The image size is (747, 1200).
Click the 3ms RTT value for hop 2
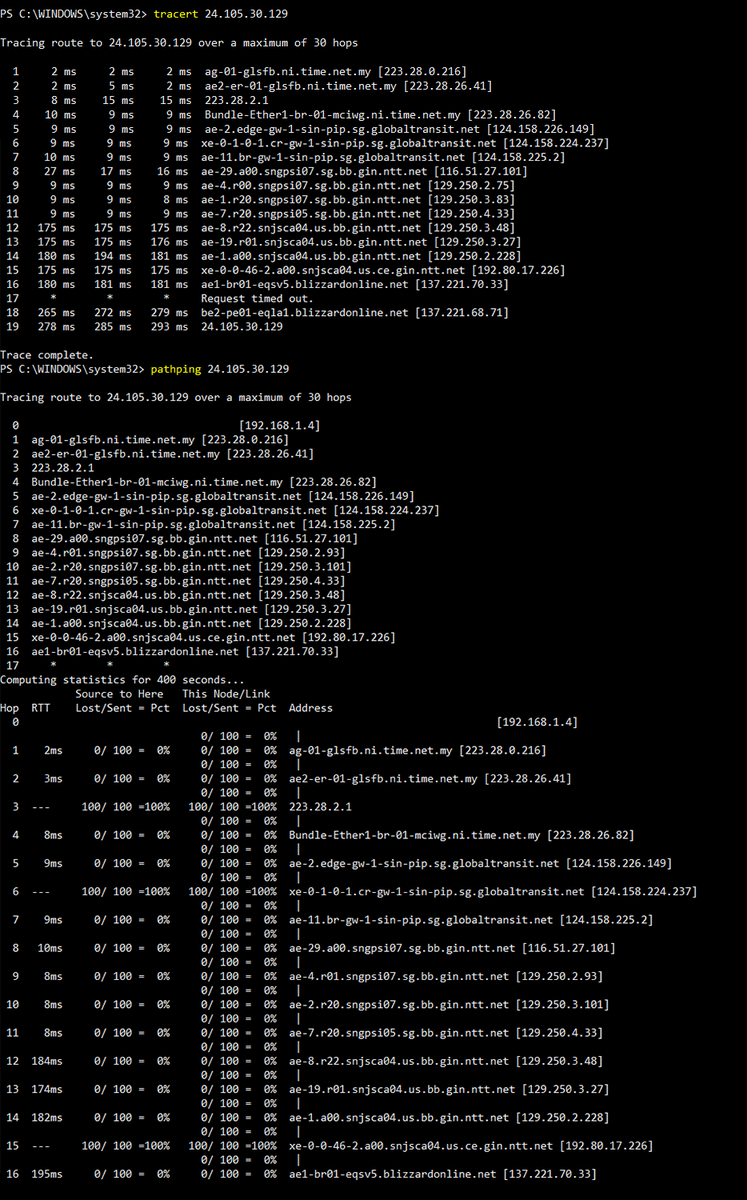point(53,778)
